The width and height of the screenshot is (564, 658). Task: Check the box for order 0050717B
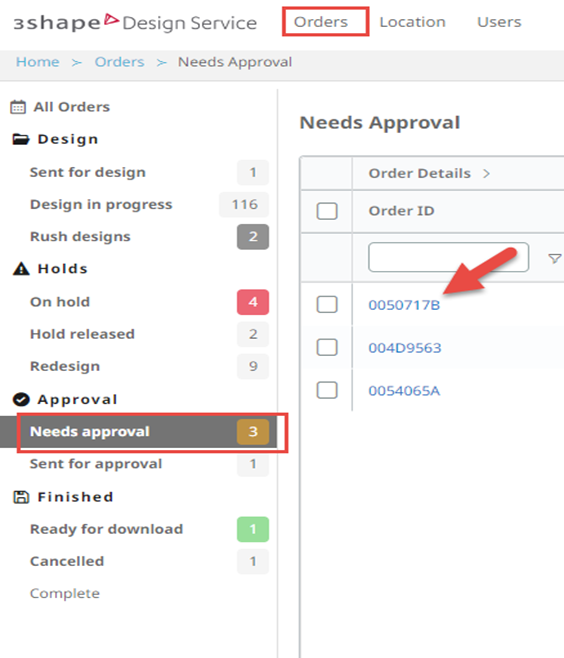coord(327,304)
